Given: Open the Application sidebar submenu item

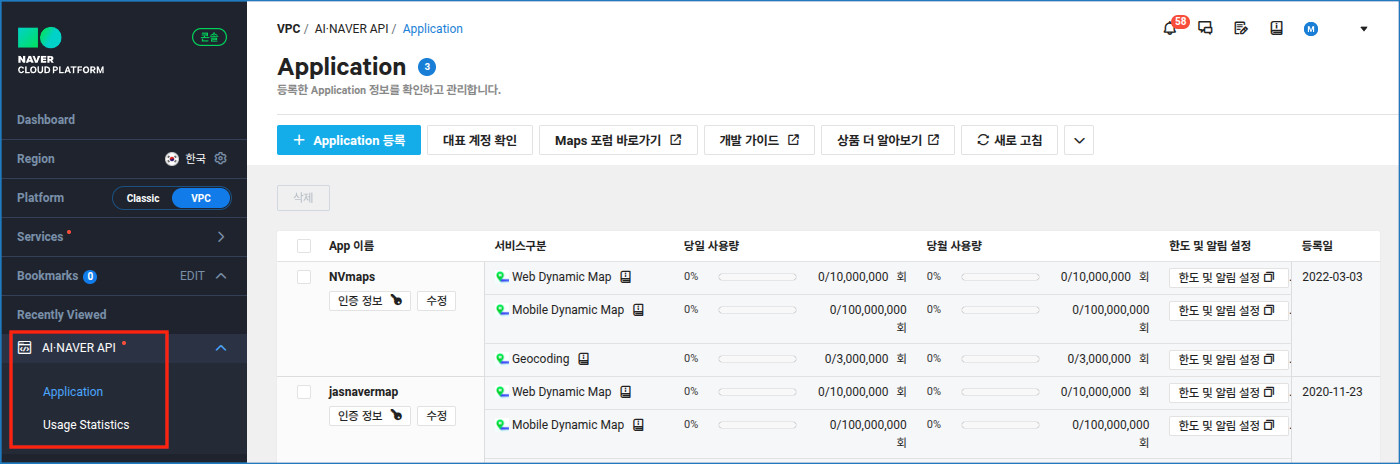Looking at the screenshot, I should coord(73,392).
